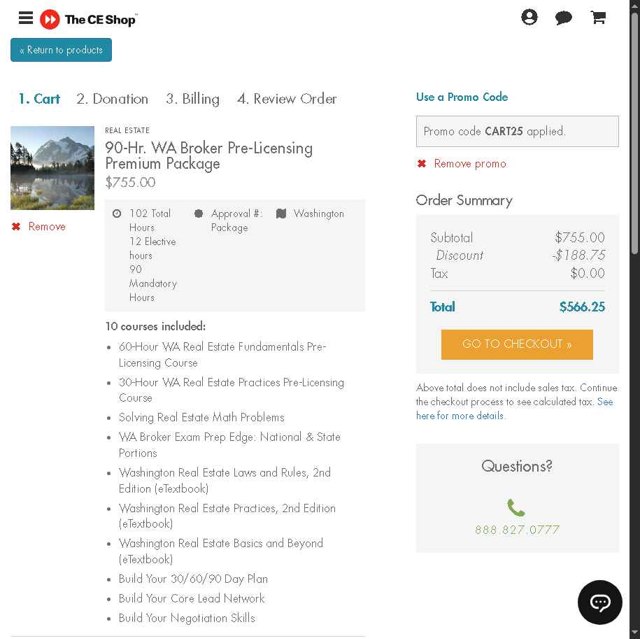Open the shopping cart icon
640x639 pixels.
(x=598, y=18)
